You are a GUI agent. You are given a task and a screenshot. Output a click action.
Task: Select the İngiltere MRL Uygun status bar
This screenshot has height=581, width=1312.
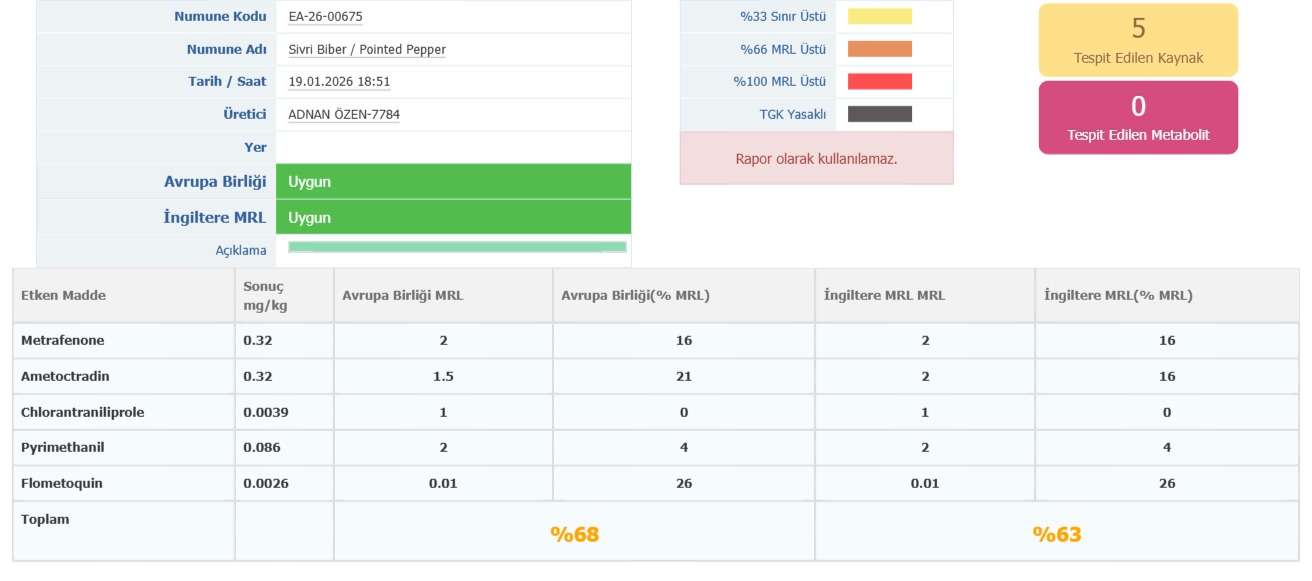pyautogui.click(x=452, y=217)
